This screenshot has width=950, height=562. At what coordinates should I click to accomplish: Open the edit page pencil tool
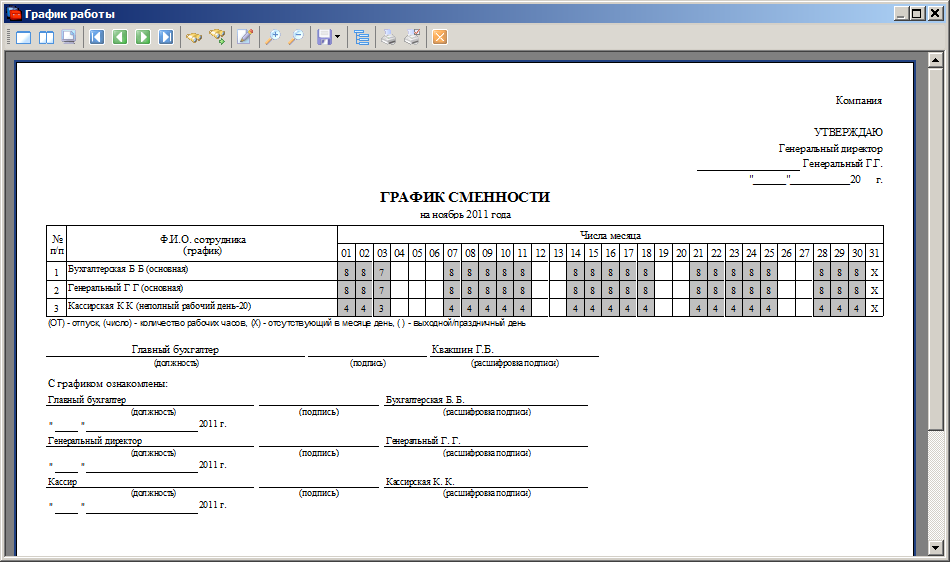pos(245,38)
